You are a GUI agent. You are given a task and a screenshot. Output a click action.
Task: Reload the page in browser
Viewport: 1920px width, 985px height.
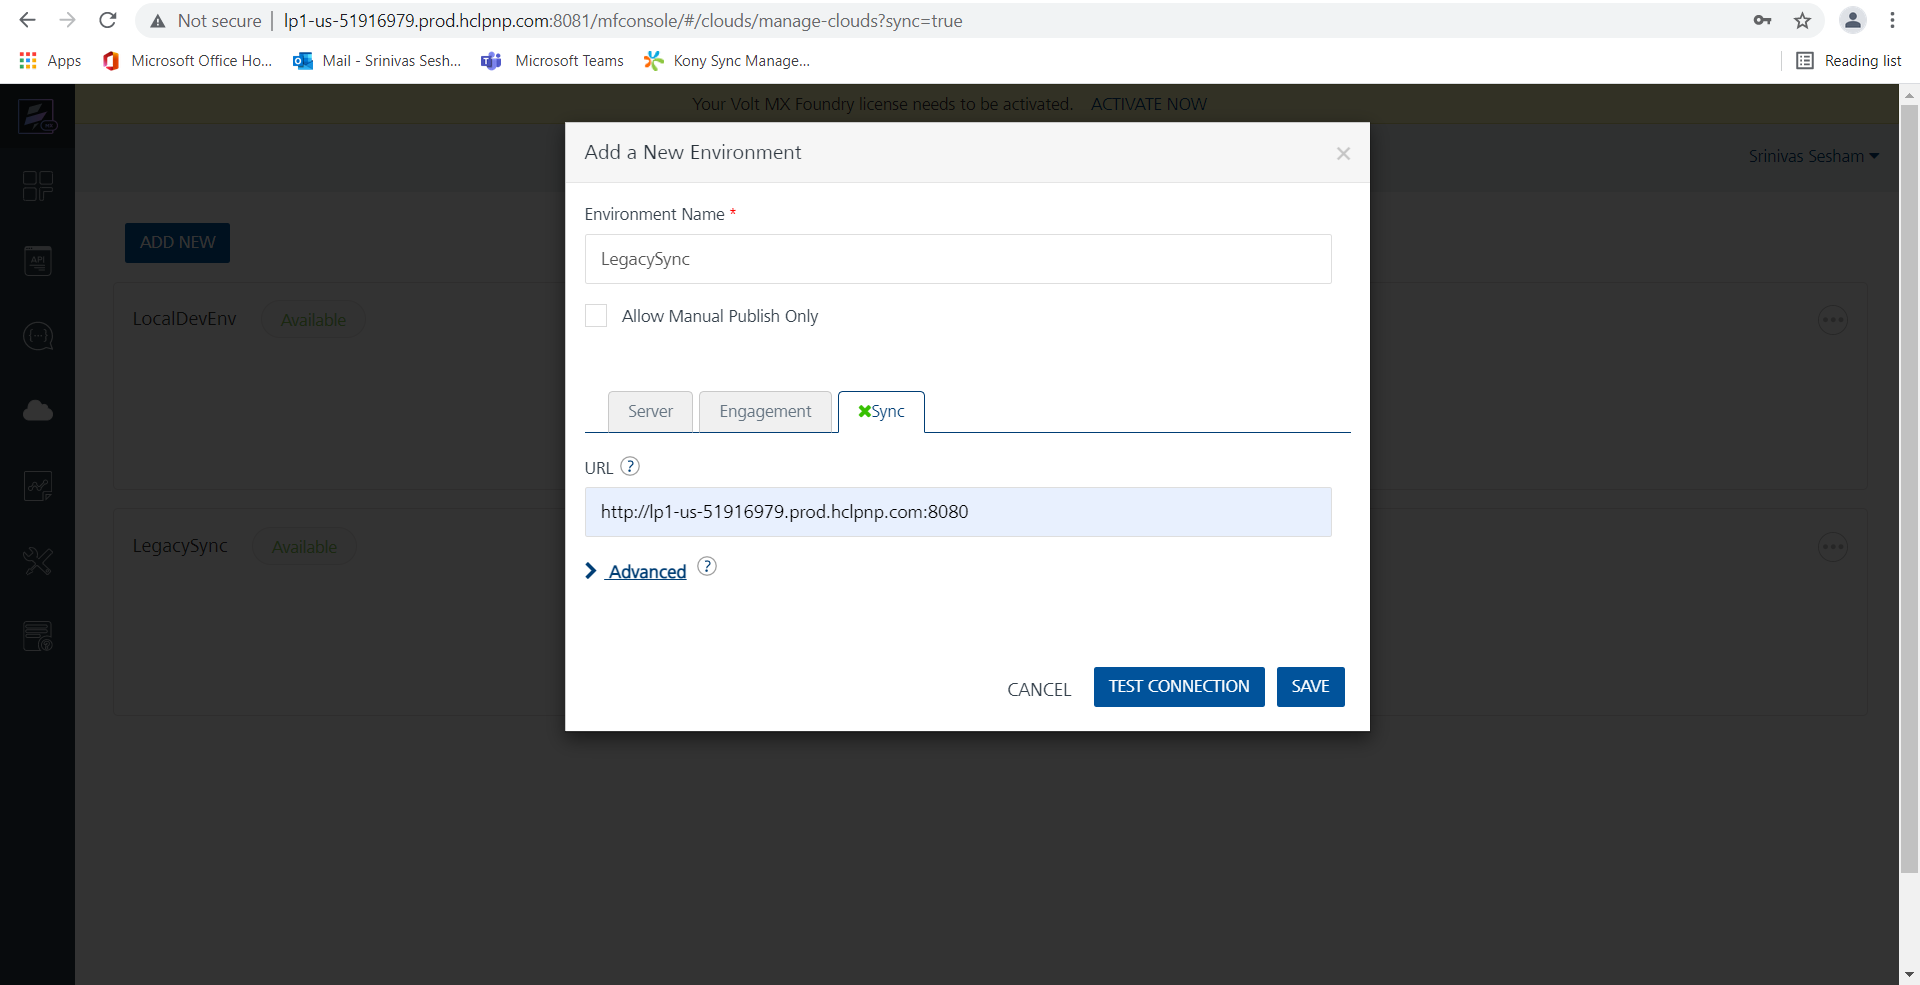108,20
